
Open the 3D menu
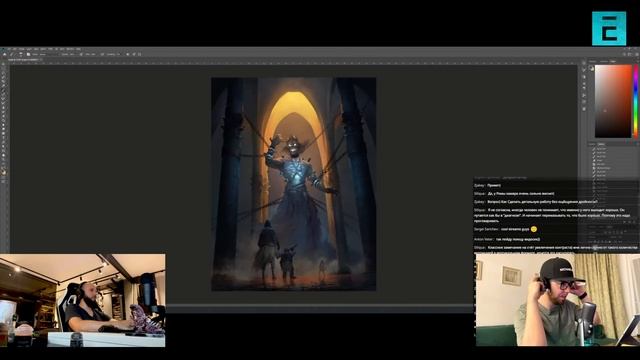click(x=56, y=49)
